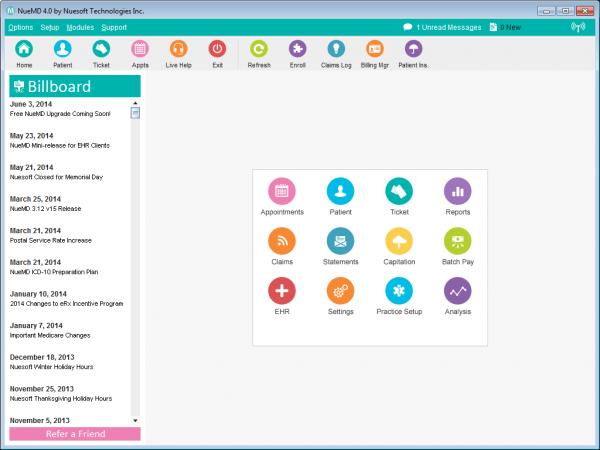Viewport: 600px width, 450px height.
Task: Click the Billboard scrollbar thumb
Action: click(135, 113)
